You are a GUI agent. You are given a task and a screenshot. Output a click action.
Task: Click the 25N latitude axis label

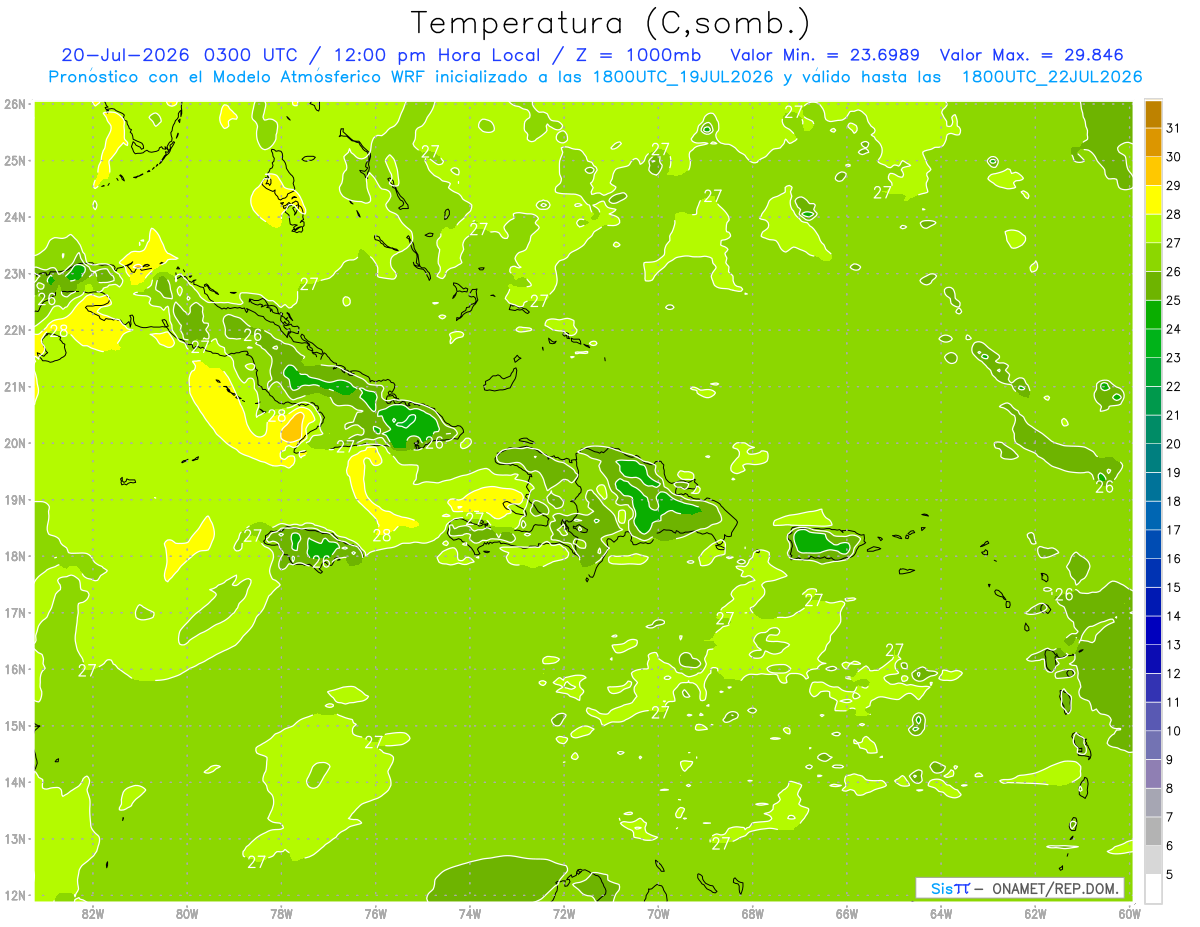coord(14,160)
